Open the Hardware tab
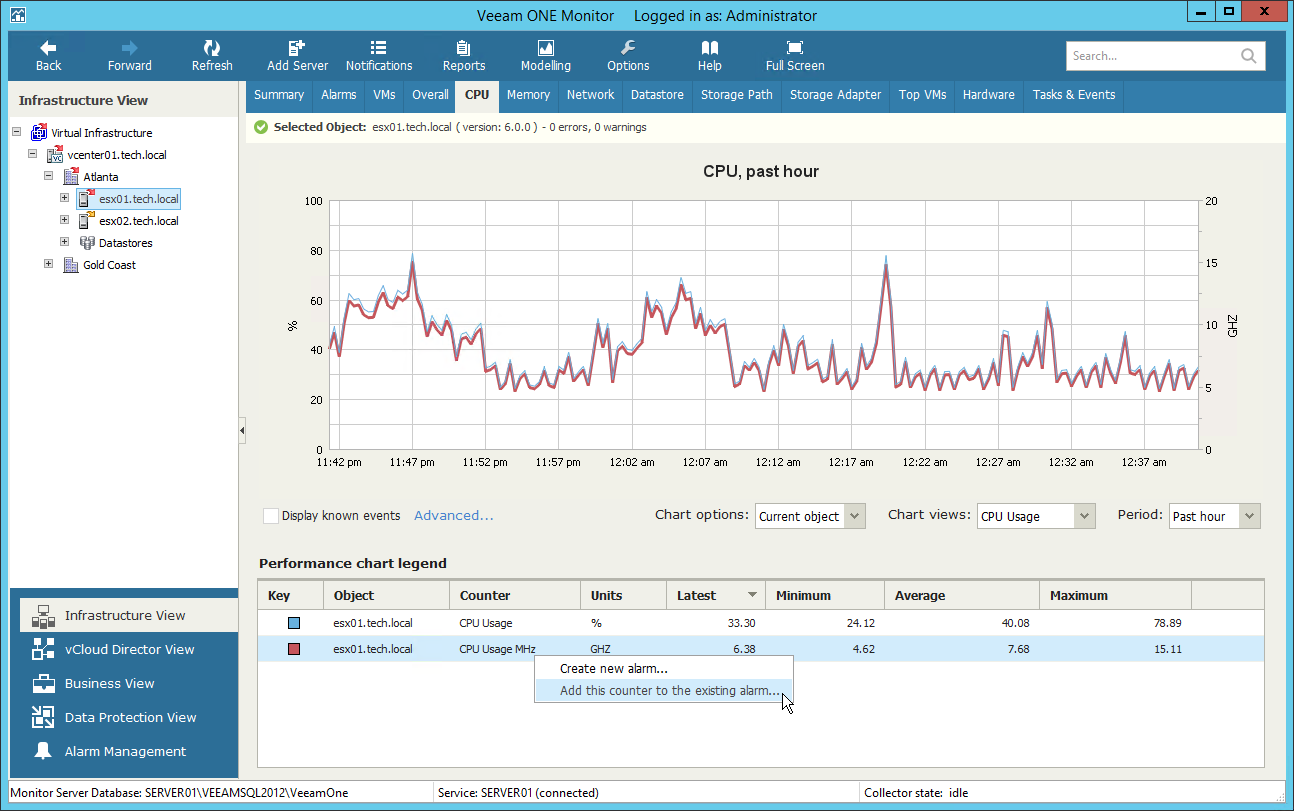The image size is (1294, 811). click(x=989, y=95)
